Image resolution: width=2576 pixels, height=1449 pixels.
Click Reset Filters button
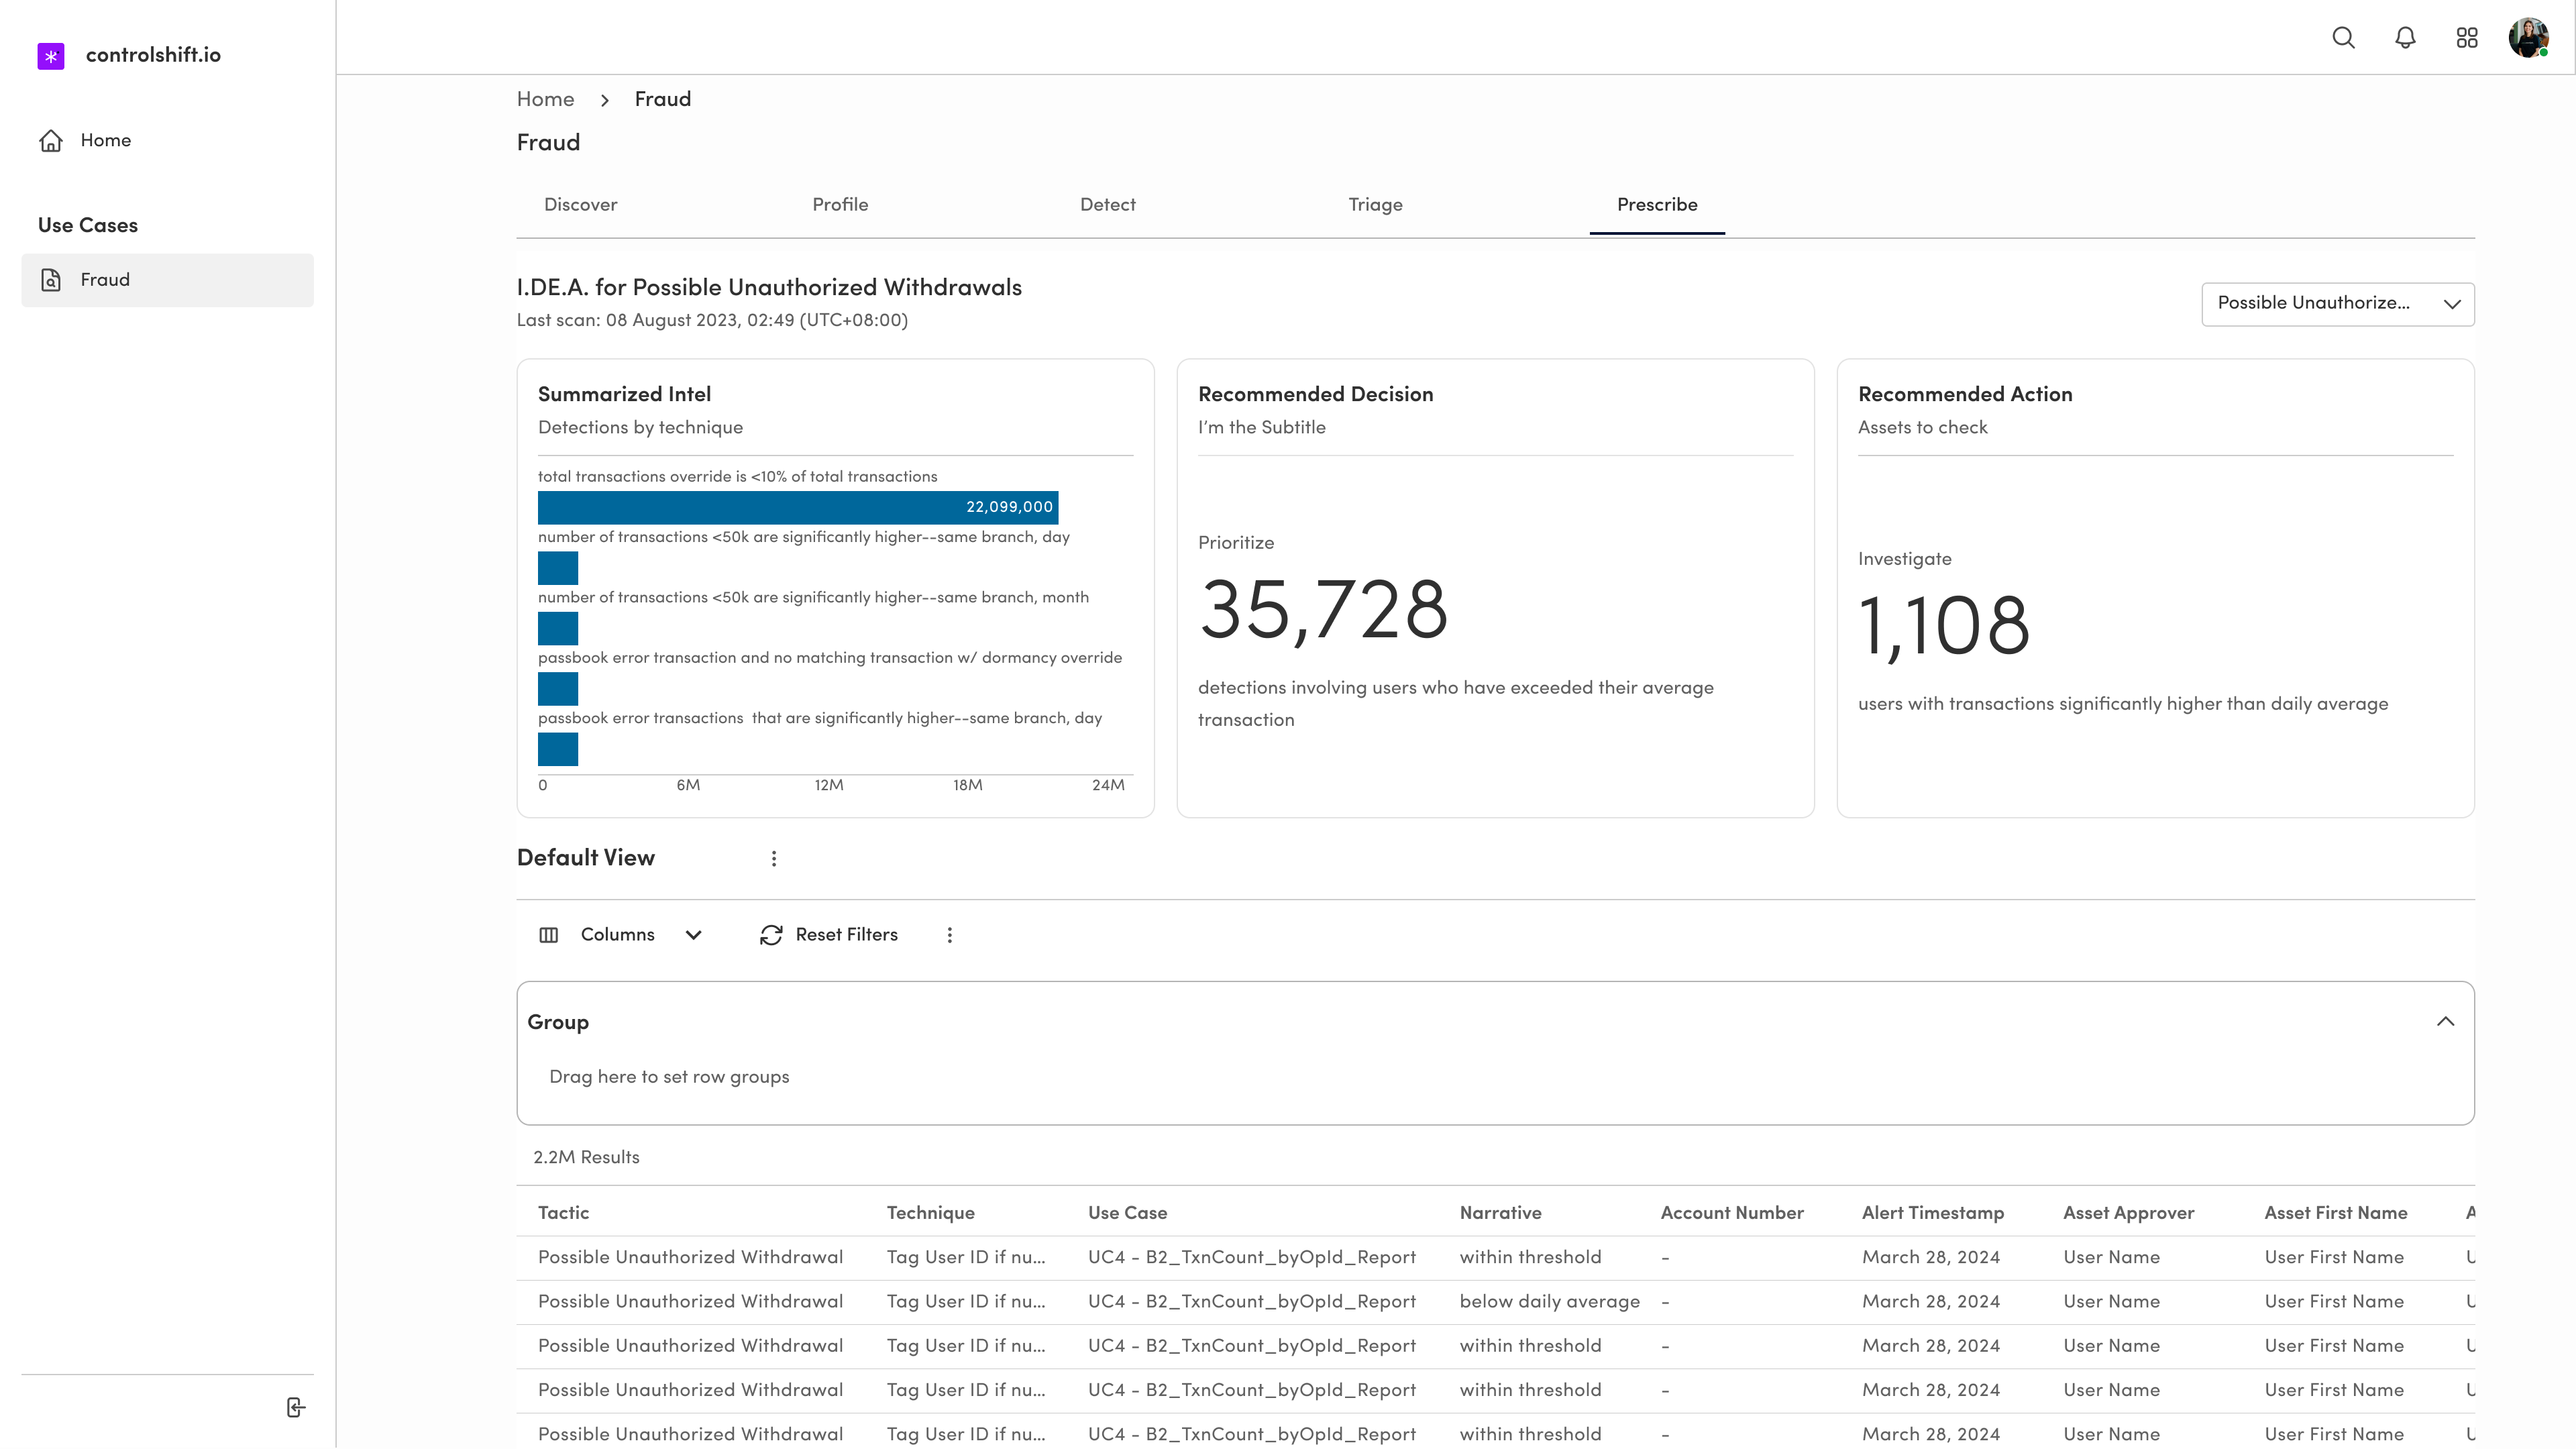tap(828, 935)
